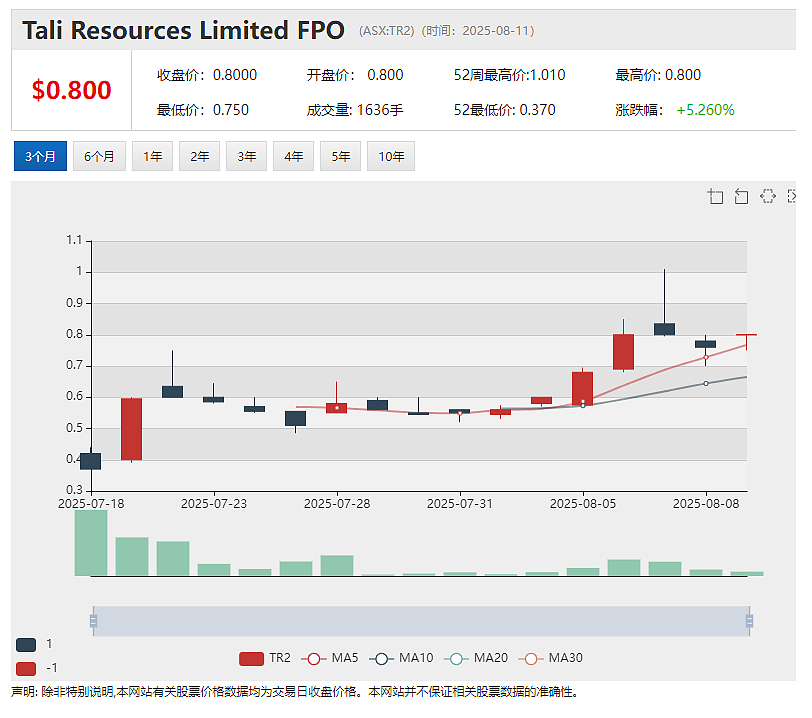Click the 最低价: 0.750 value
Image resolution: width=812 pixels, height=718 pixels.
click(x=203, y=110)
